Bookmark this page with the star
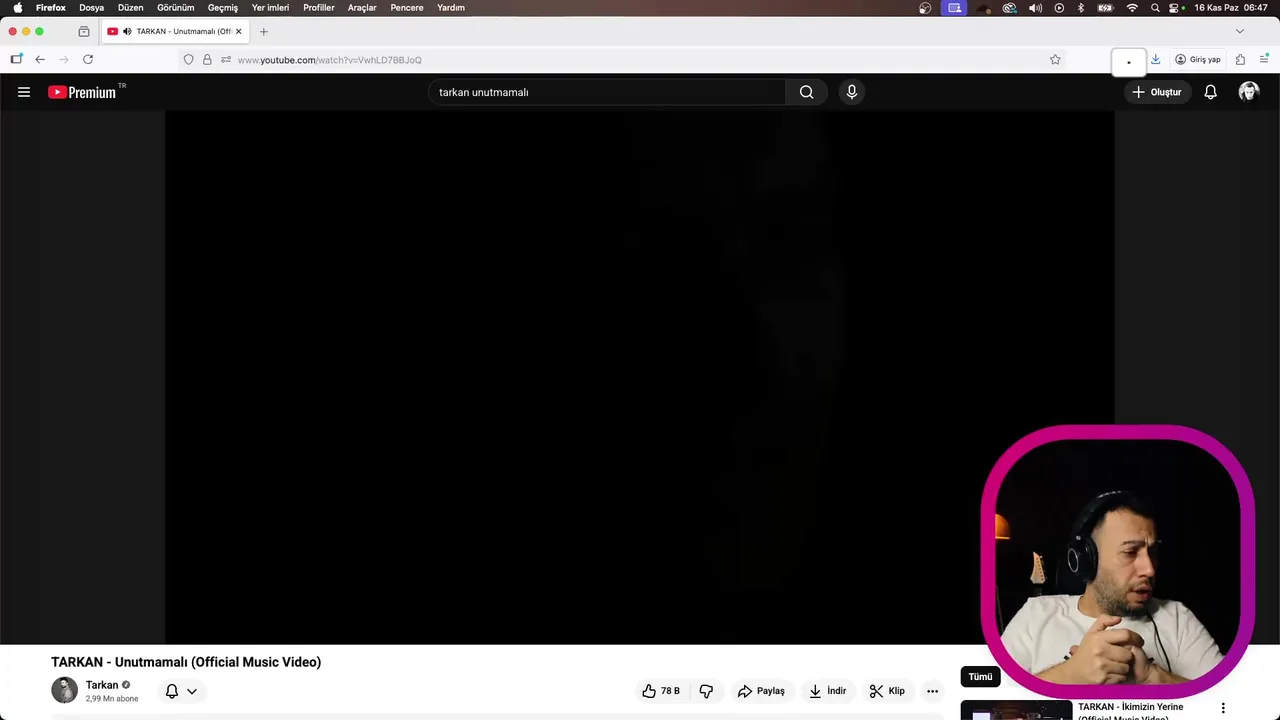 coord(1055,60)
